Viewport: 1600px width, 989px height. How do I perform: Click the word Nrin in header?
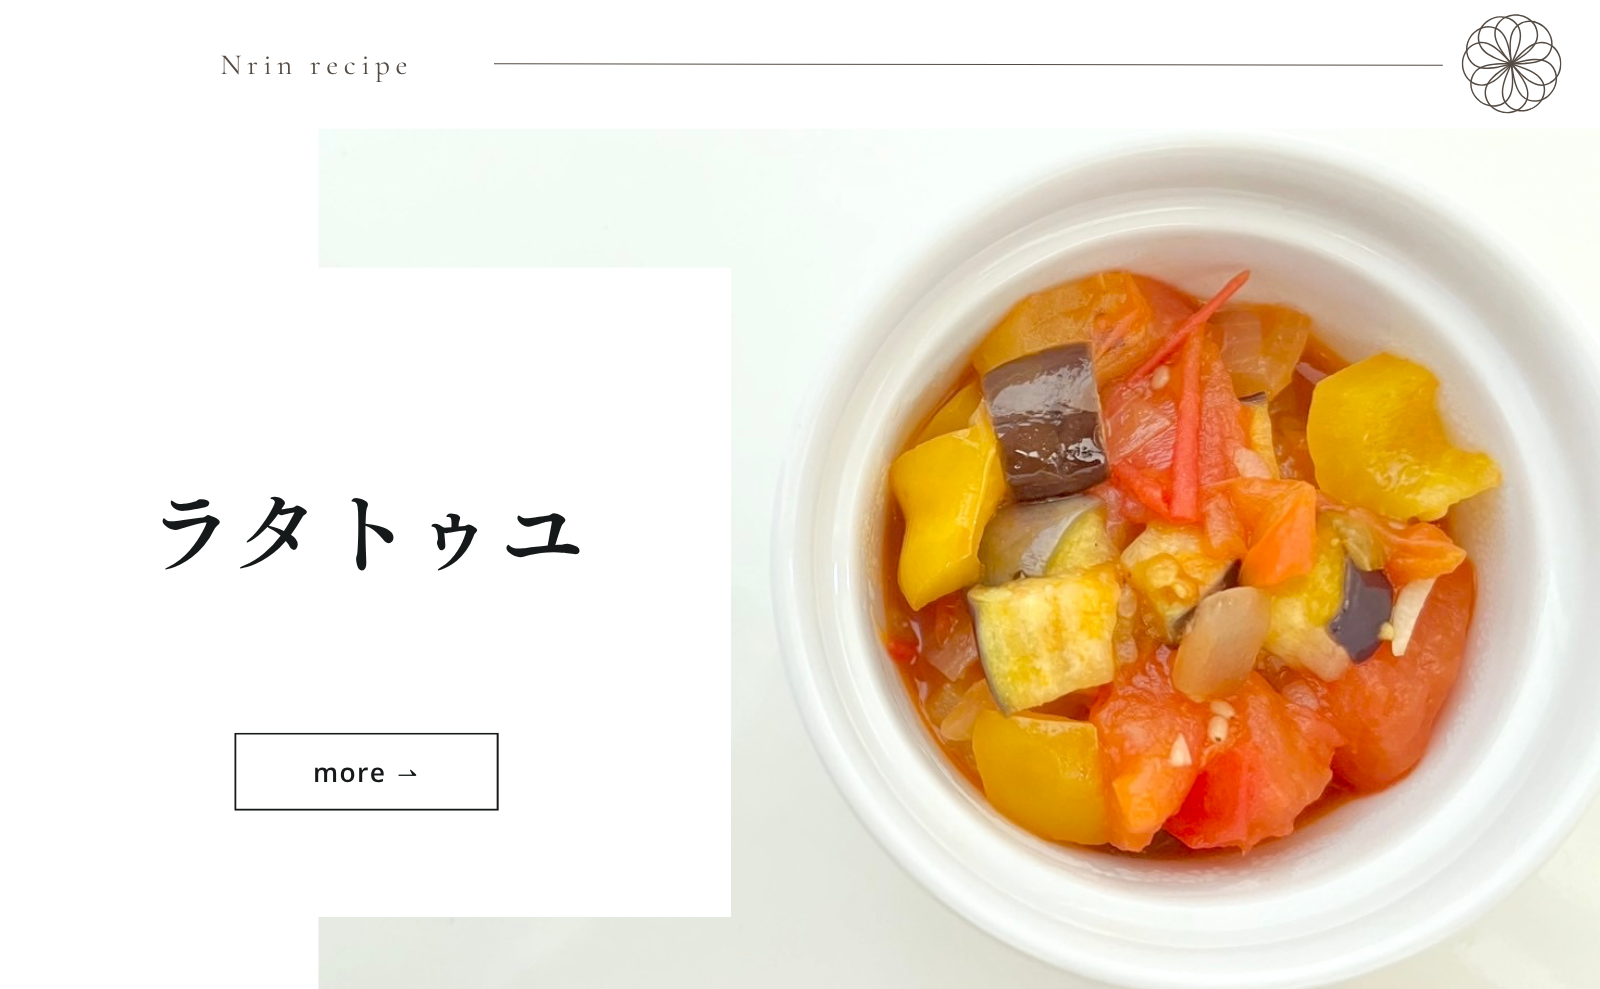coord(257,66)
